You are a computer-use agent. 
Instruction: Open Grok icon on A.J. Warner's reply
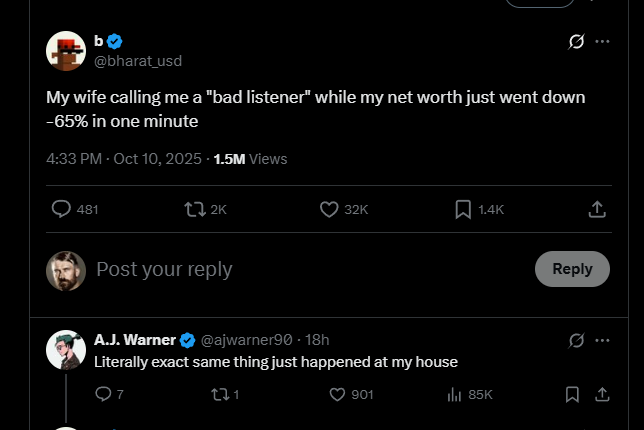point(576,340)
